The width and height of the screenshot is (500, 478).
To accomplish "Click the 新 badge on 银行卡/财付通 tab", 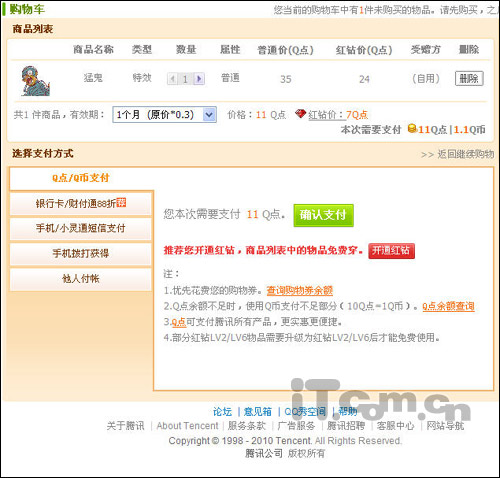I will (121, 202).
